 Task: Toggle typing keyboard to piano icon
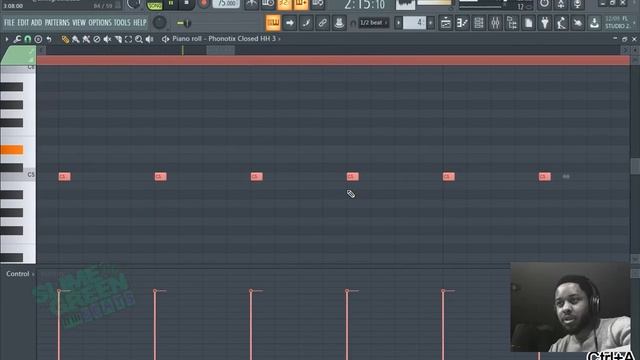273,23
